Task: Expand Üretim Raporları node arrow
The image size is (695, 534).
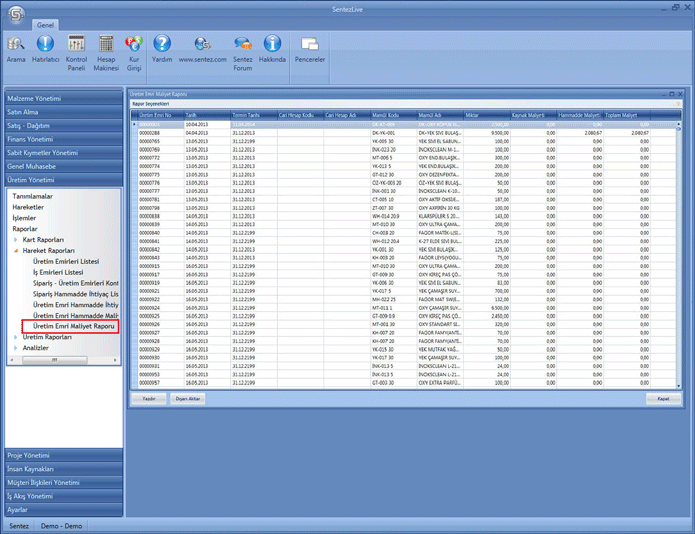Action: coord(16,337)
